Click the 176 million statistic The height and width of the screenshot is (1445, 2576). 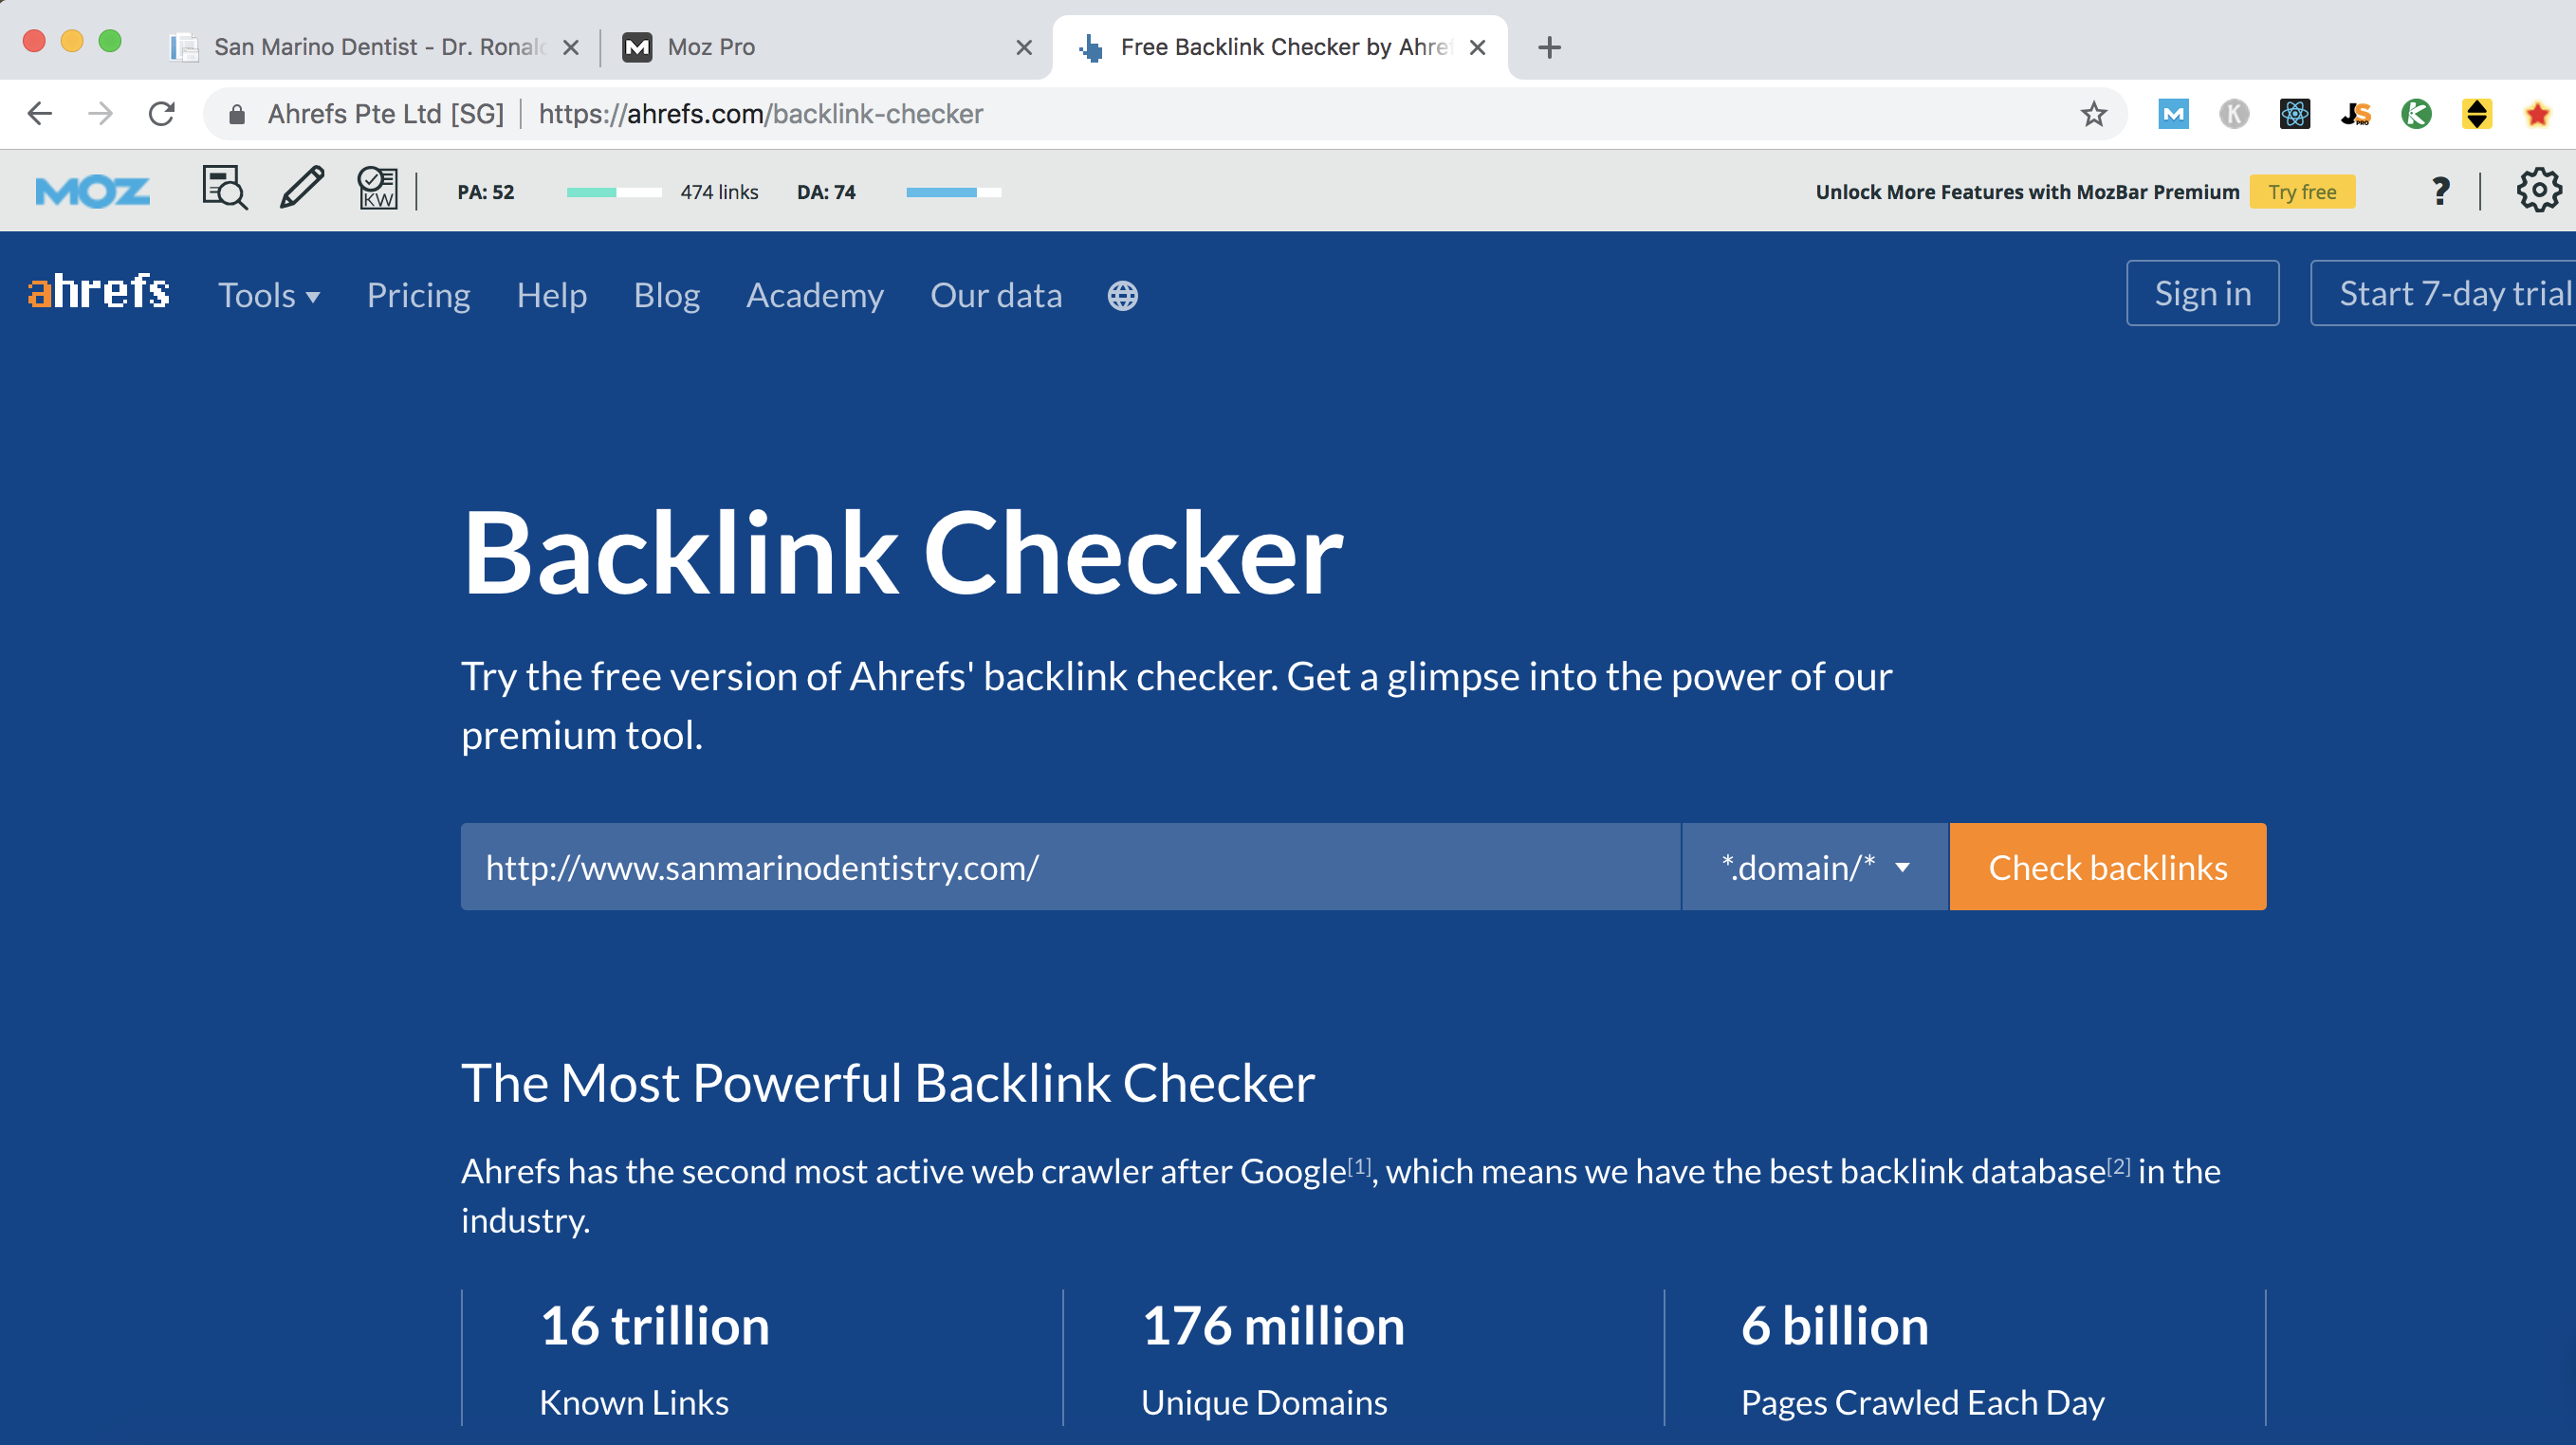tap(1273, 1326)
